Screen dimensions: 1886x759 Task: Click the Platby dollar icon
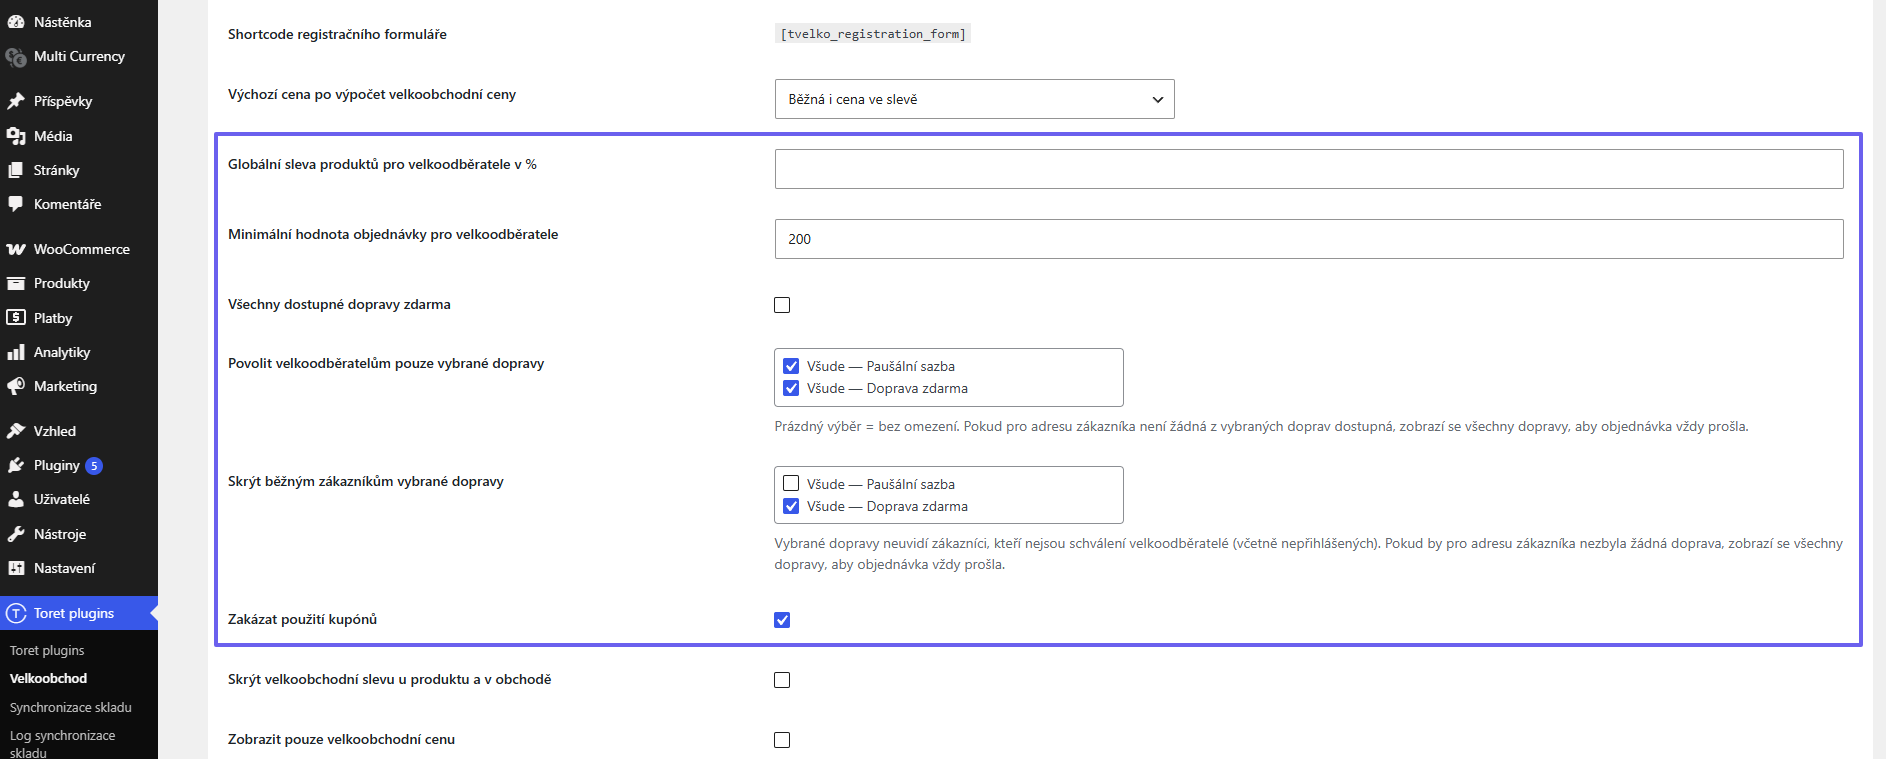(16, 318)
